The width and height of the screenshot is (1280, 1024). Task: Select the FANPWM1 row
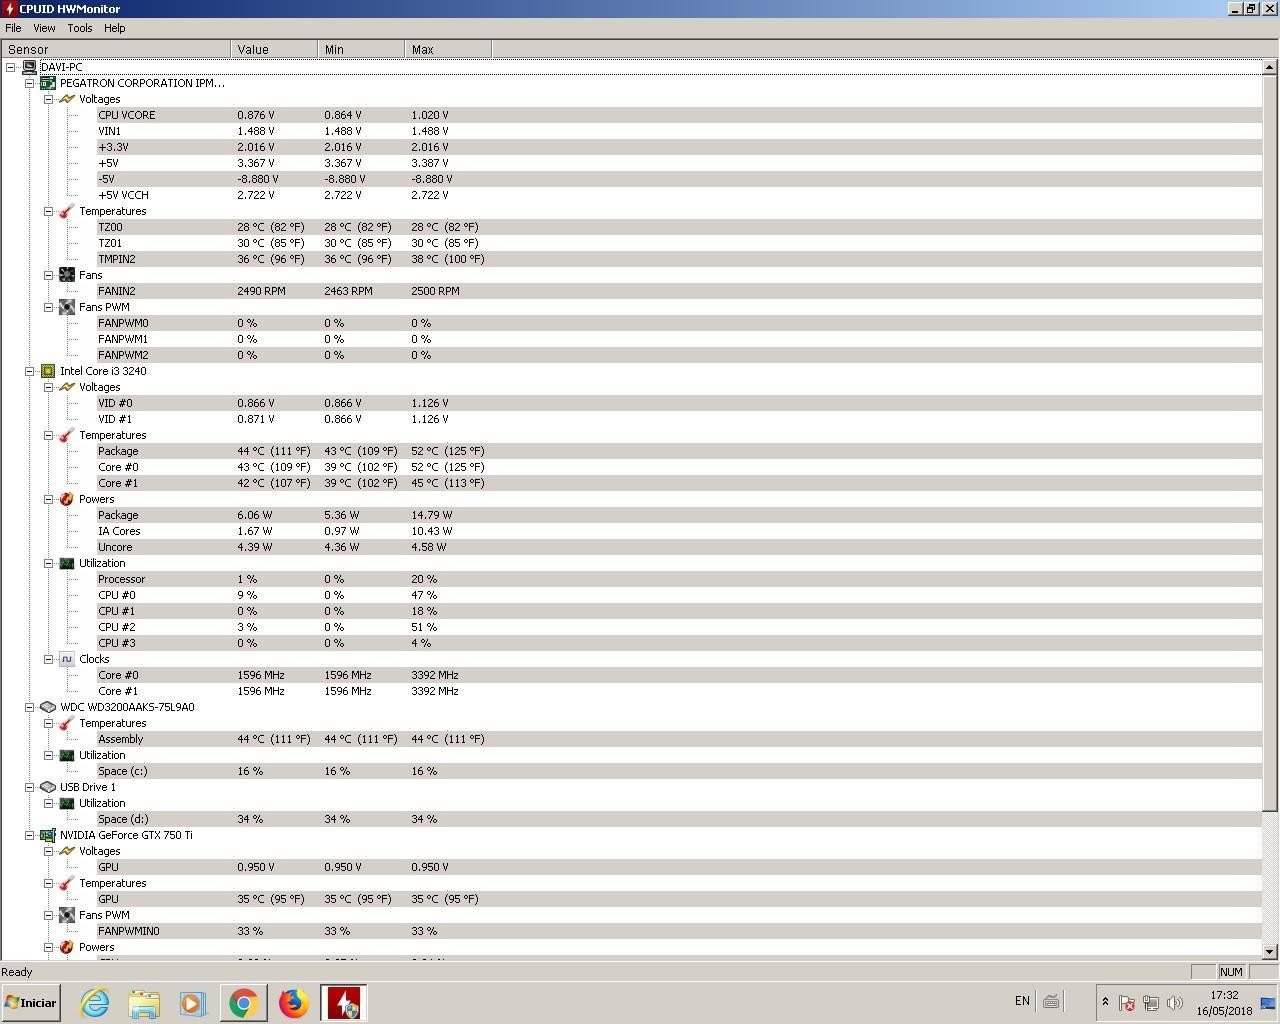(x=679, y=339)
